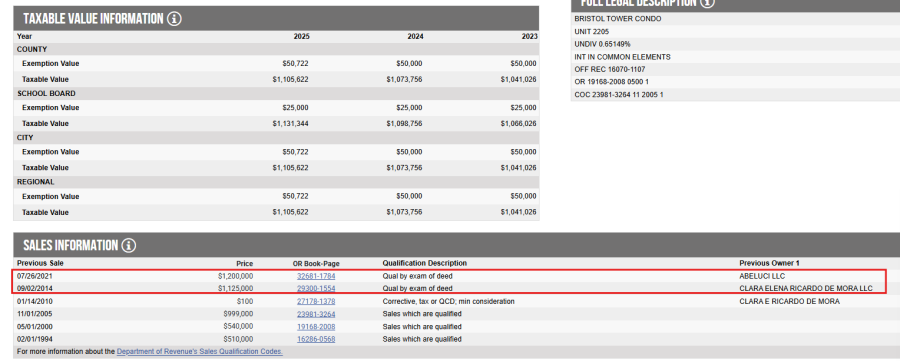The height and width of the screenshot is (361, 900).
Task: Open OR Book-Page 29300-1554 link
Action: pos(316,289)
